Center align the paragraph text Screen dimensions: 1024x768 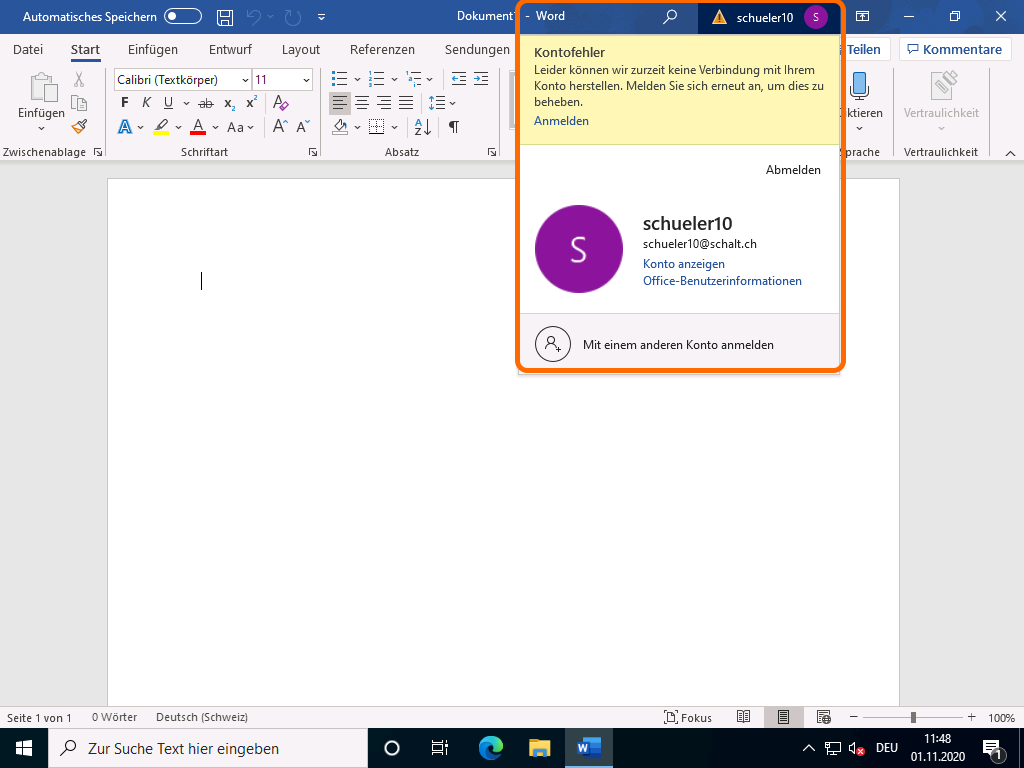point(362,103)
